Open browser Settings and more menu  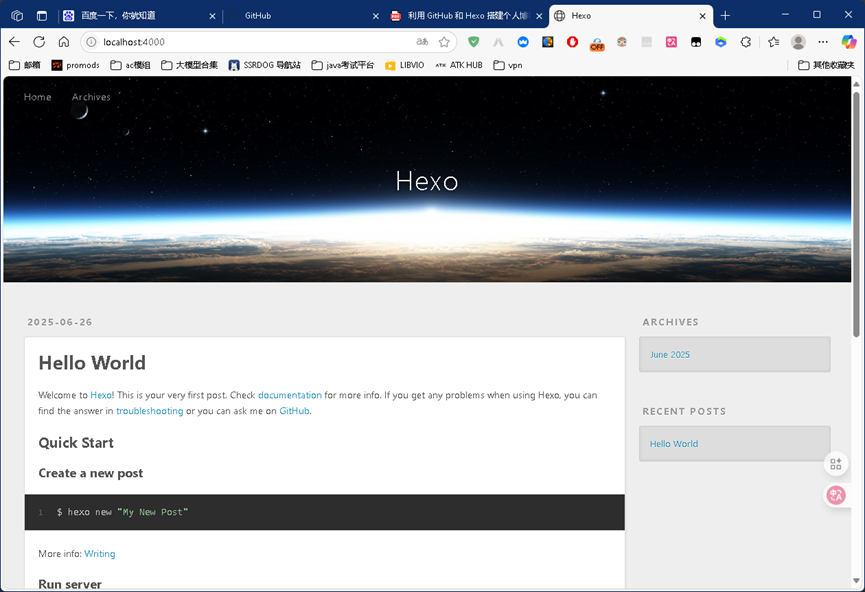(823, 42)
